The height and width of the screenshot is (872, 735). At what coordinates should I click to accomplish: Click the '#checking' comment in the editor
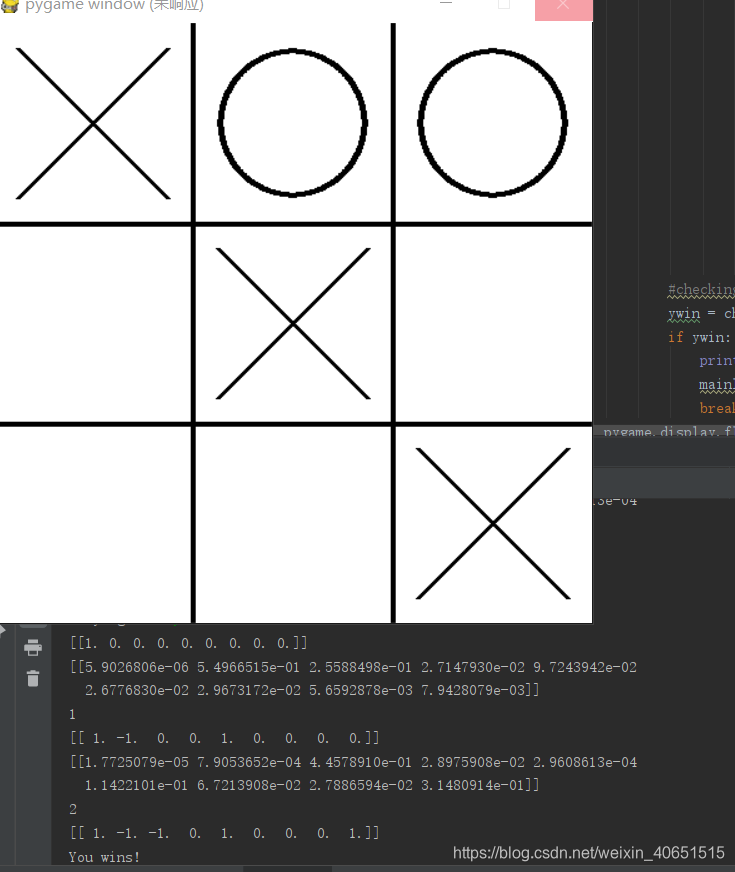coord(701,290)
